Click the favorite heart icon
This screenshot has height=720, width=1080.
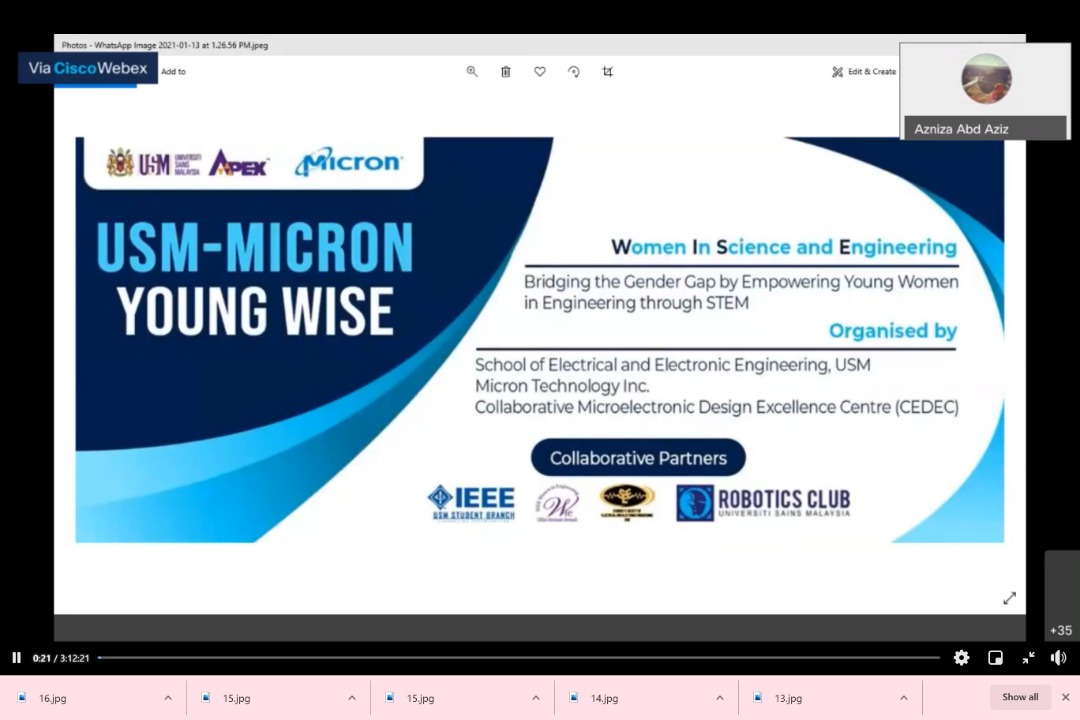[x=540, y=72]
